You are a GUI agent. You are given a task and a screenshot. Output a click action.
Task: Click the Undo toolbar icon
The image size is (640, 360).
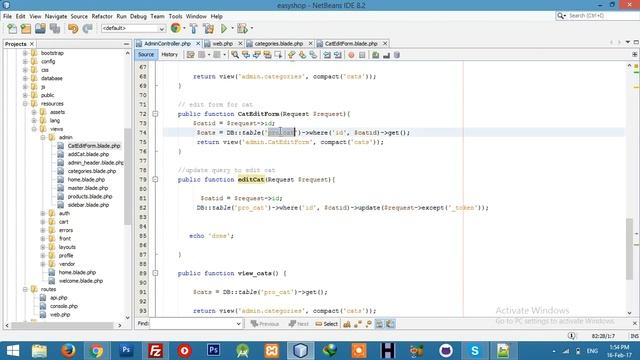(73, 28)
